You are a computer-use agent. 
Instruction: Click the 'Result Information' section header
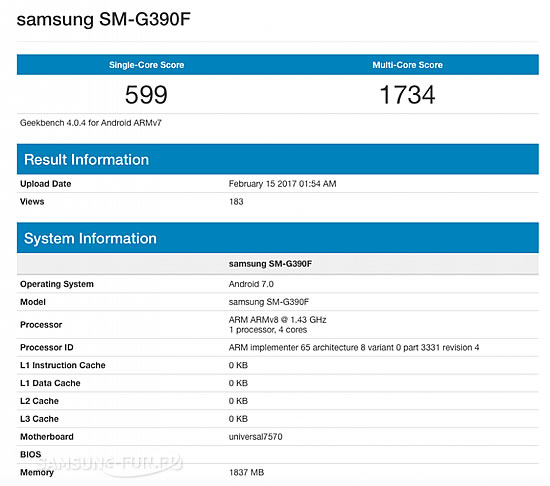pos(278,159)
